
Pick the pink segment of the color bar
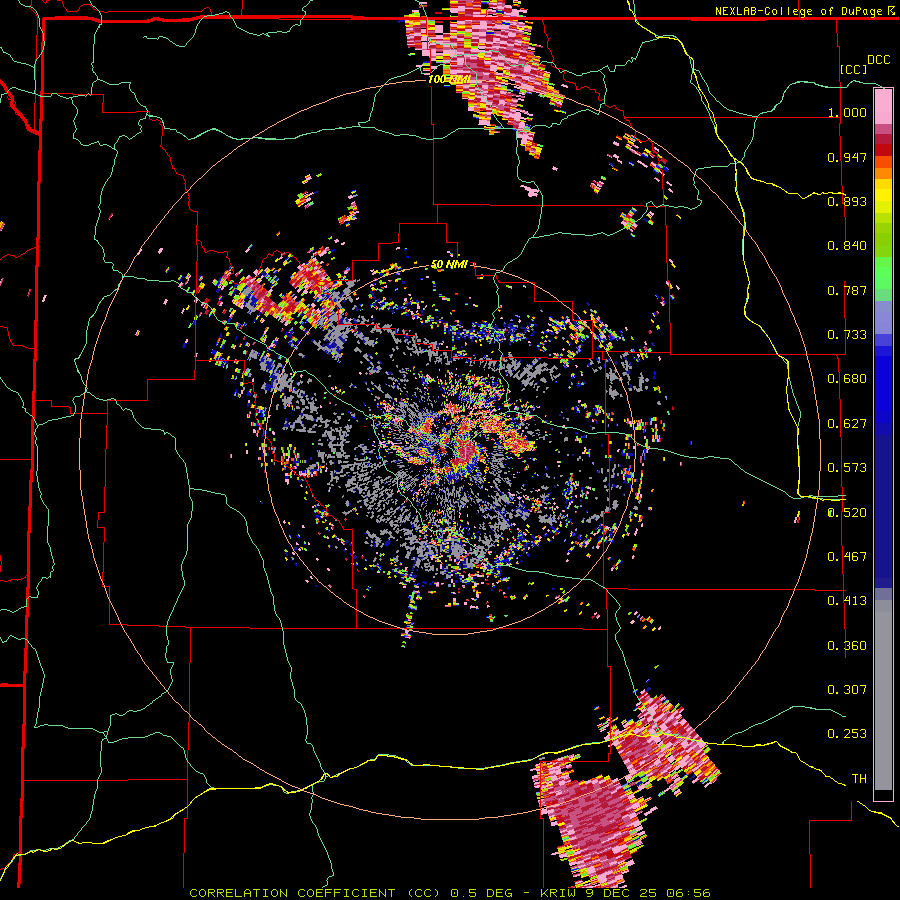point(883,107)
